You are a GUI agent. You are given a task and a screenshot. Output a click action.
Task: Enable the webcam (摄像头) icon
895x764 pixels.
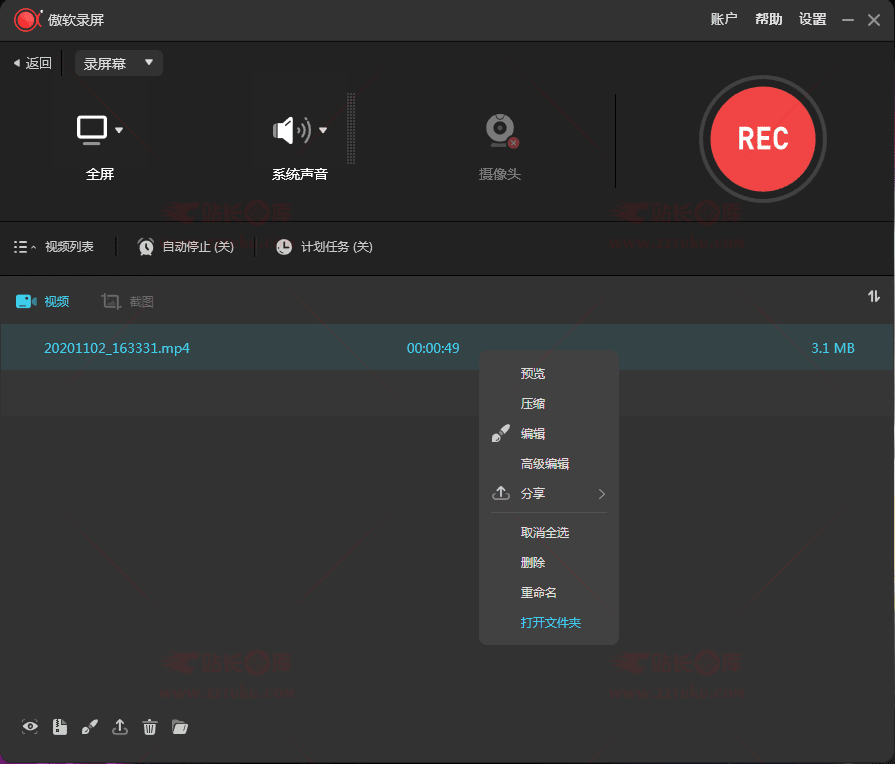coord(500,131)
